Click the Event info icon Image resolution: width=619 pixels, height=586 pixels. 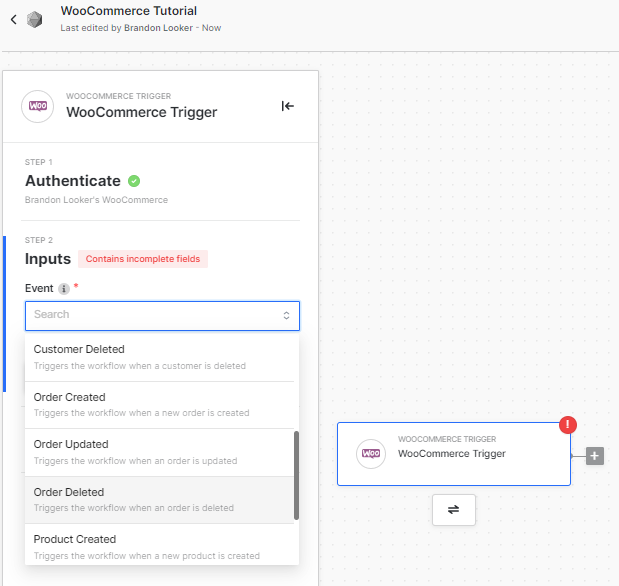pyautogui.click(x=64, y=289)
